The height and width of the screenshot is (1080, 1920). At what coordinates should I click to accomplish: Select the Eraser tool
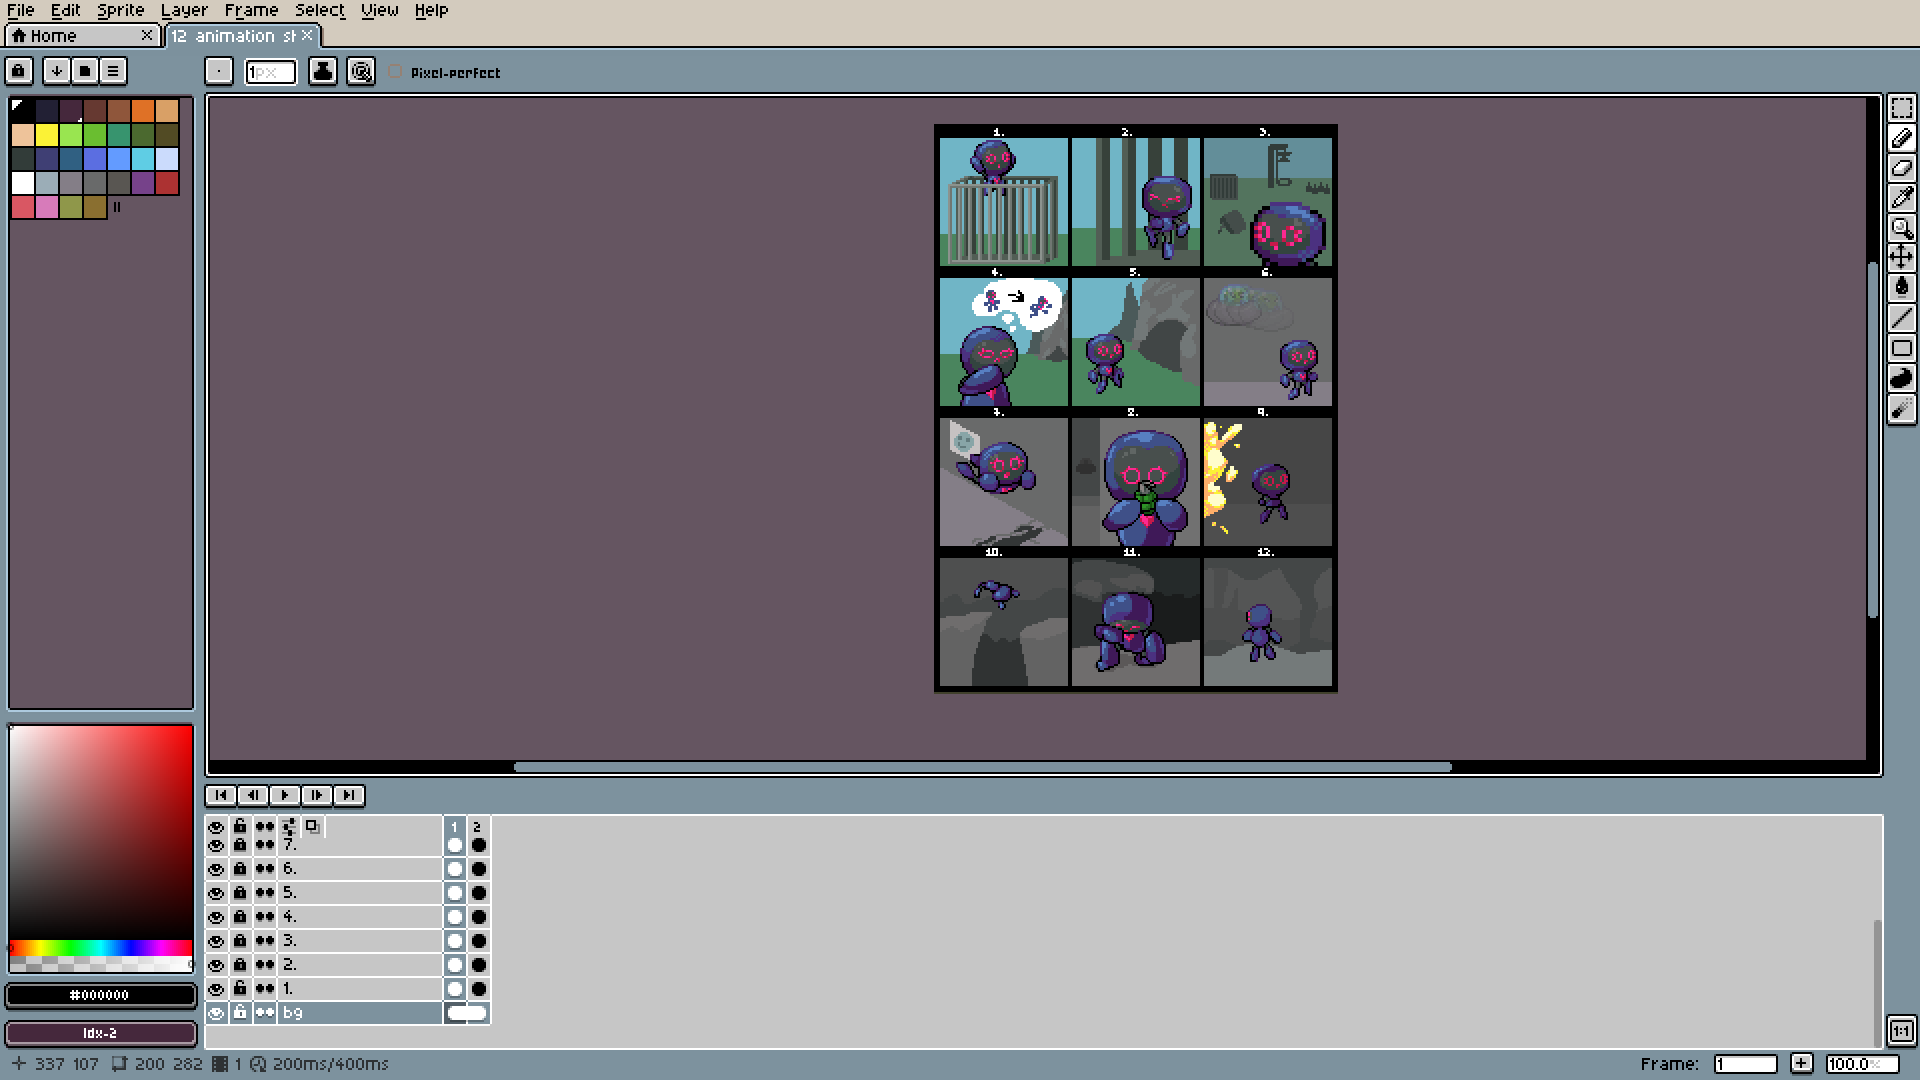pos(1901,168)
